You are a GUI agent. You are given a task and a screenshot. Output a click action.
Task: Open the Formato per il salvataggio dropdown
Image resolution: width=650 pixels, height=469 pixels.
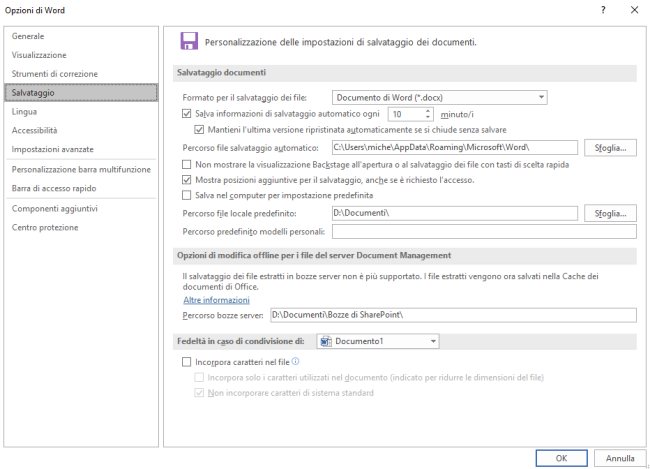[x=439, y=97]
